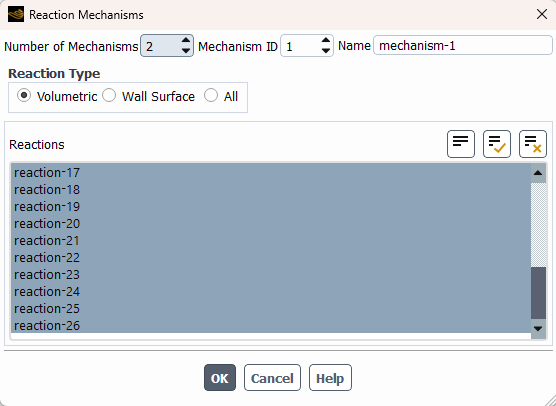Screen dimensions: 556x406
Task: Decrement the Mechanism ID spinner
Action: click(326, 51)
